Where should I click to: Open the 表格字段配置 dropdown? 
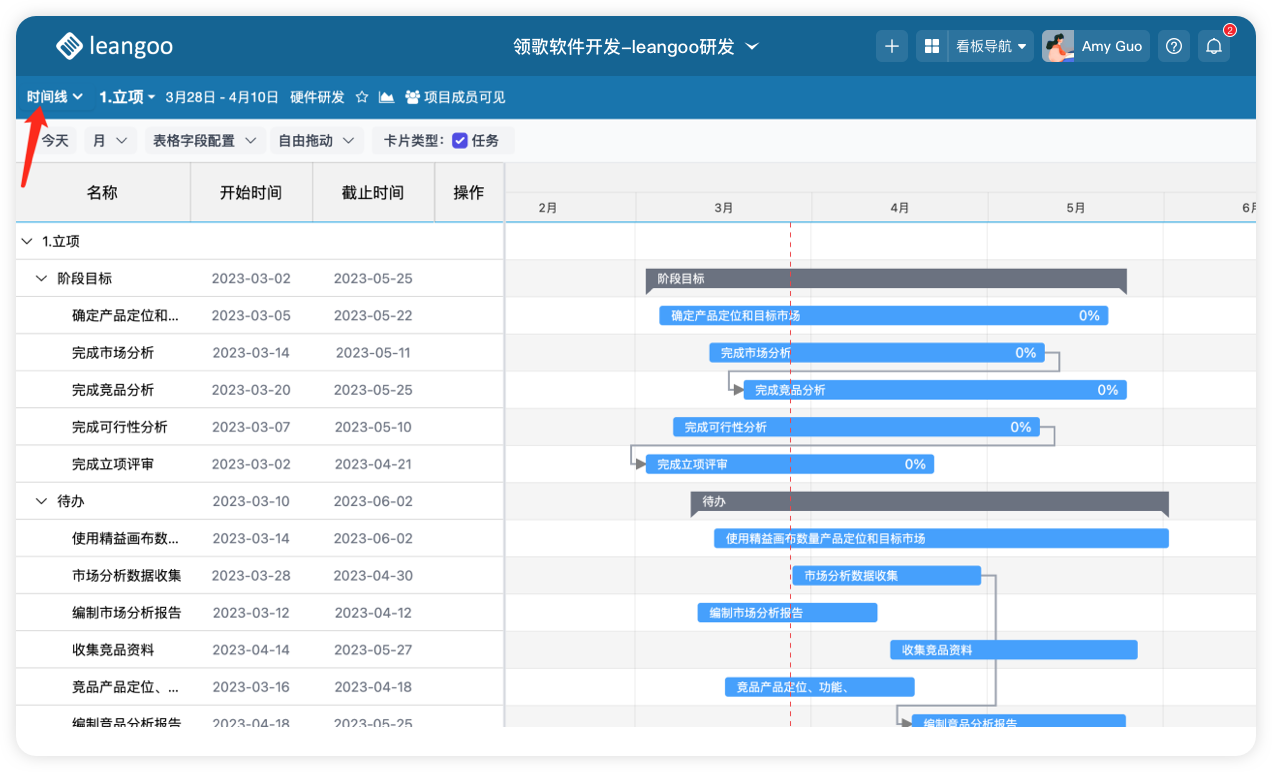coord(204,141)
